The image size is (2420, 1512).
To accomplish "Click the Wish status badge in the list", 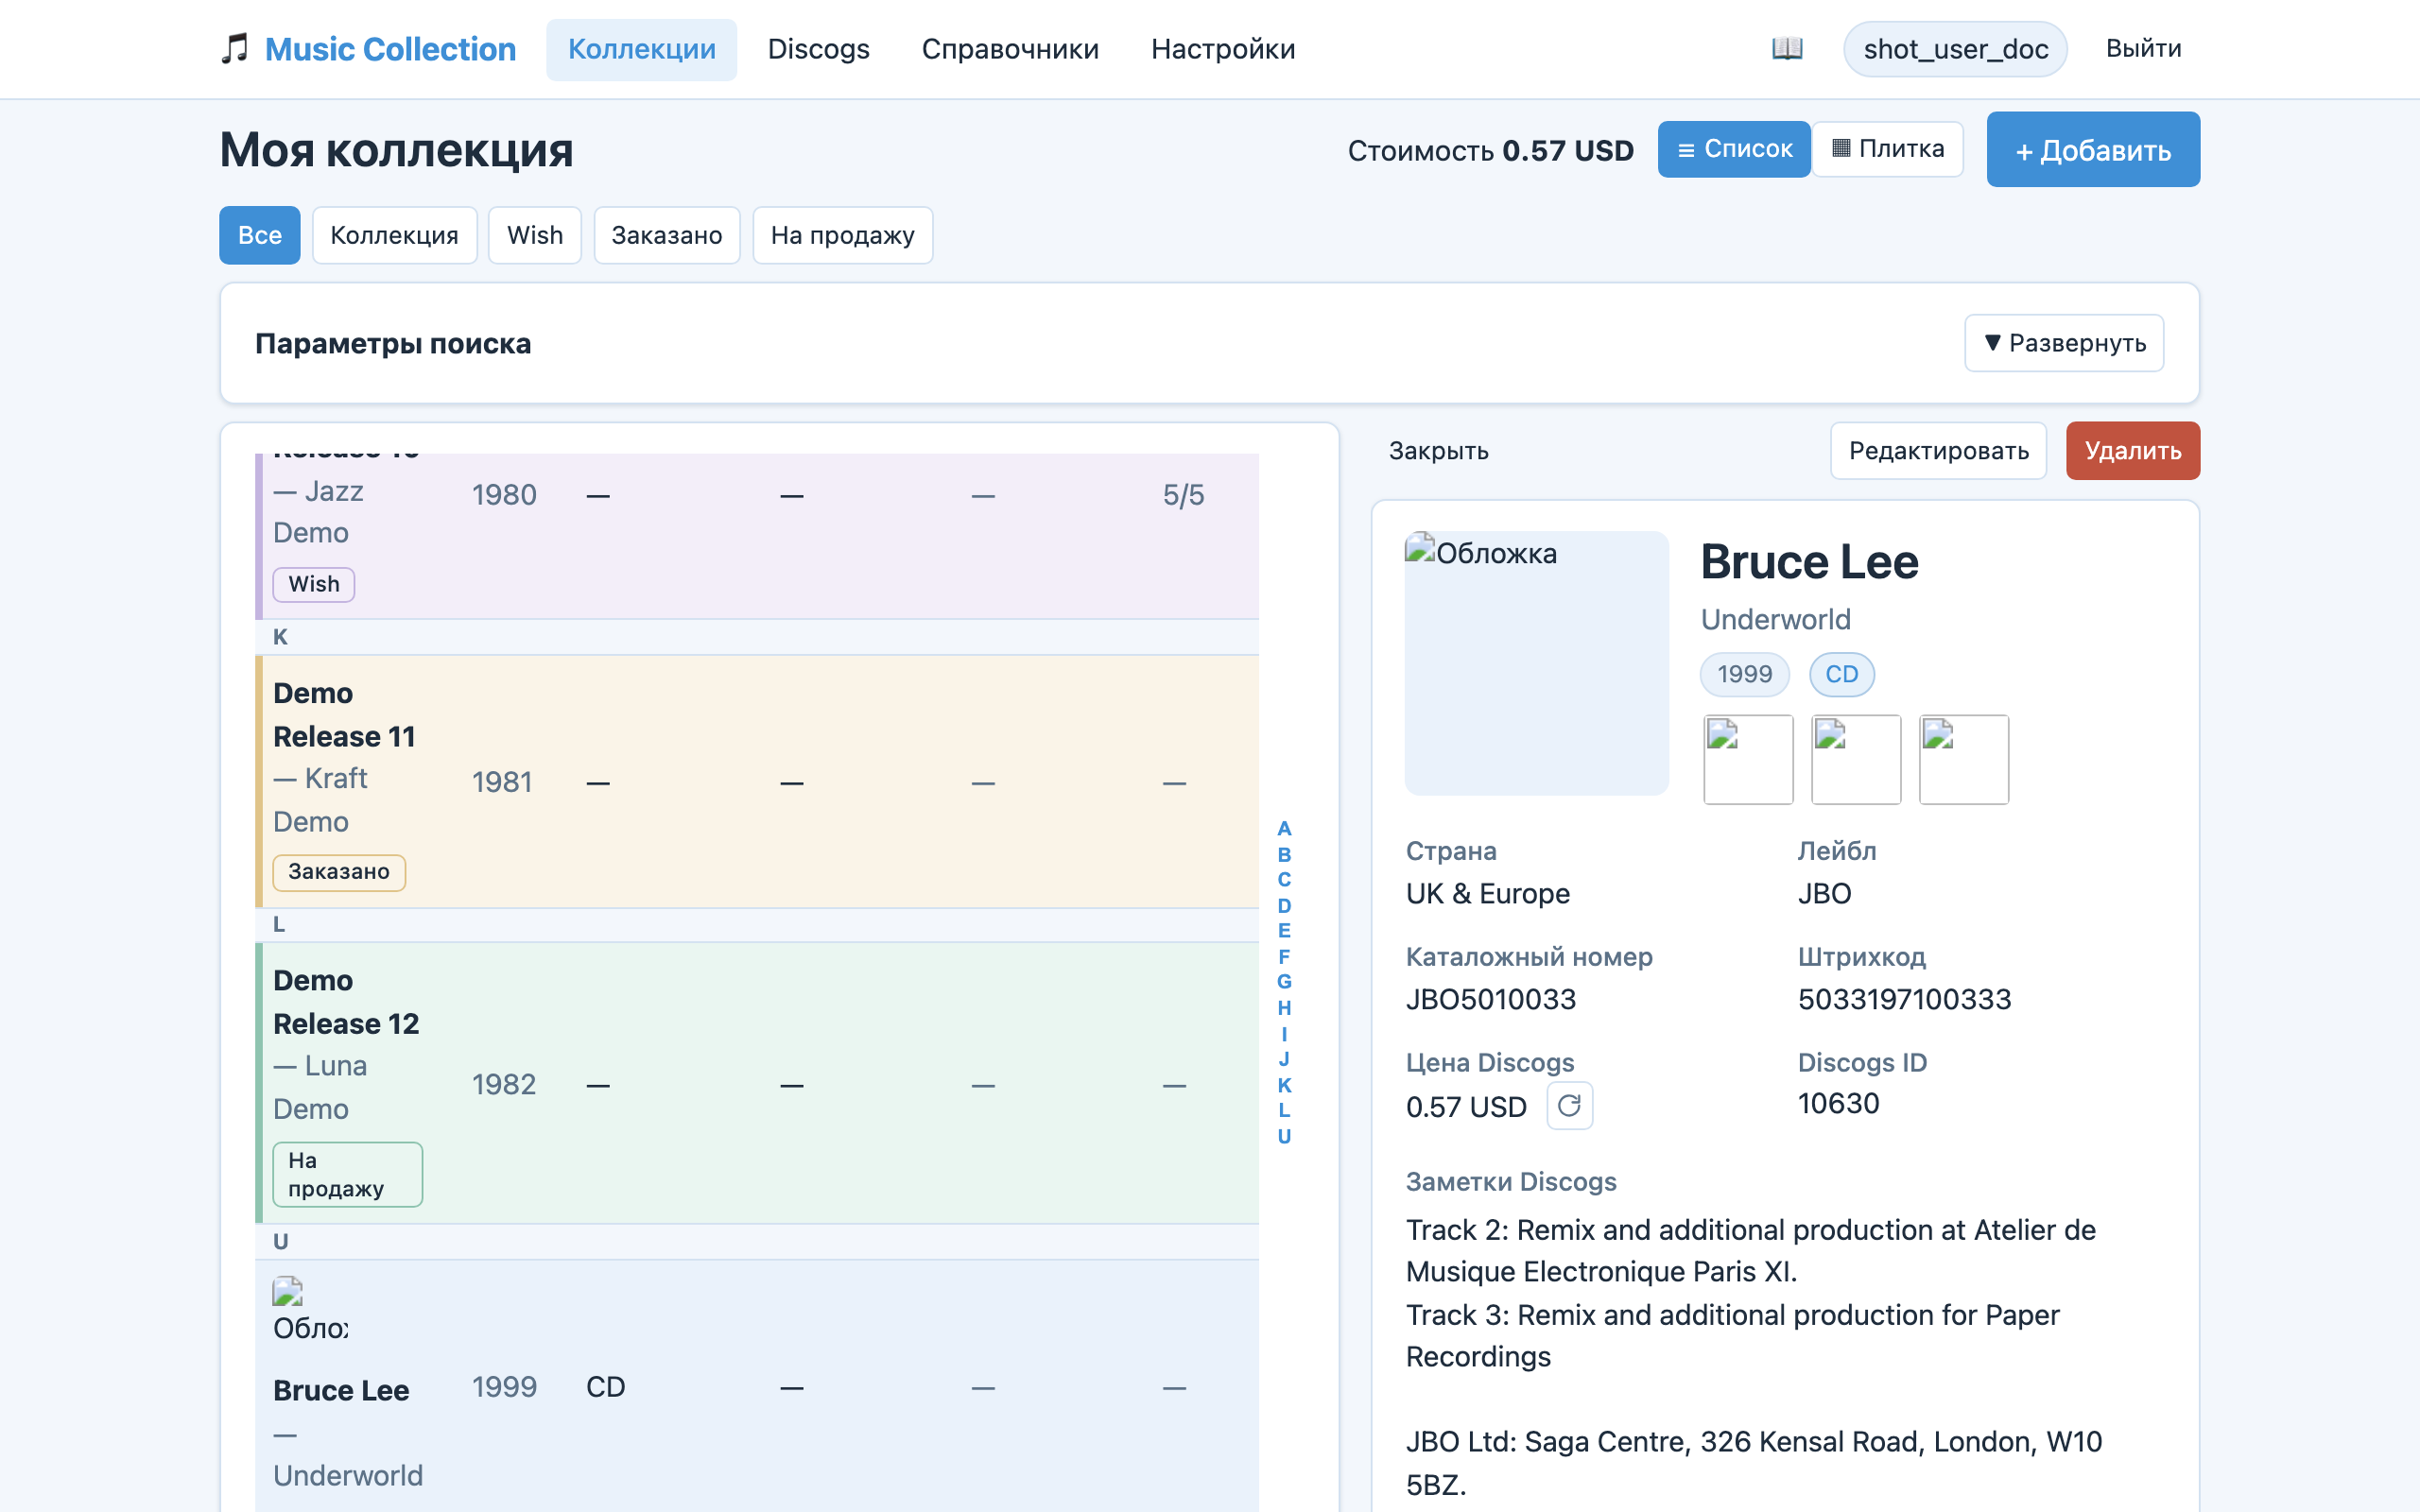I will 314,584.
